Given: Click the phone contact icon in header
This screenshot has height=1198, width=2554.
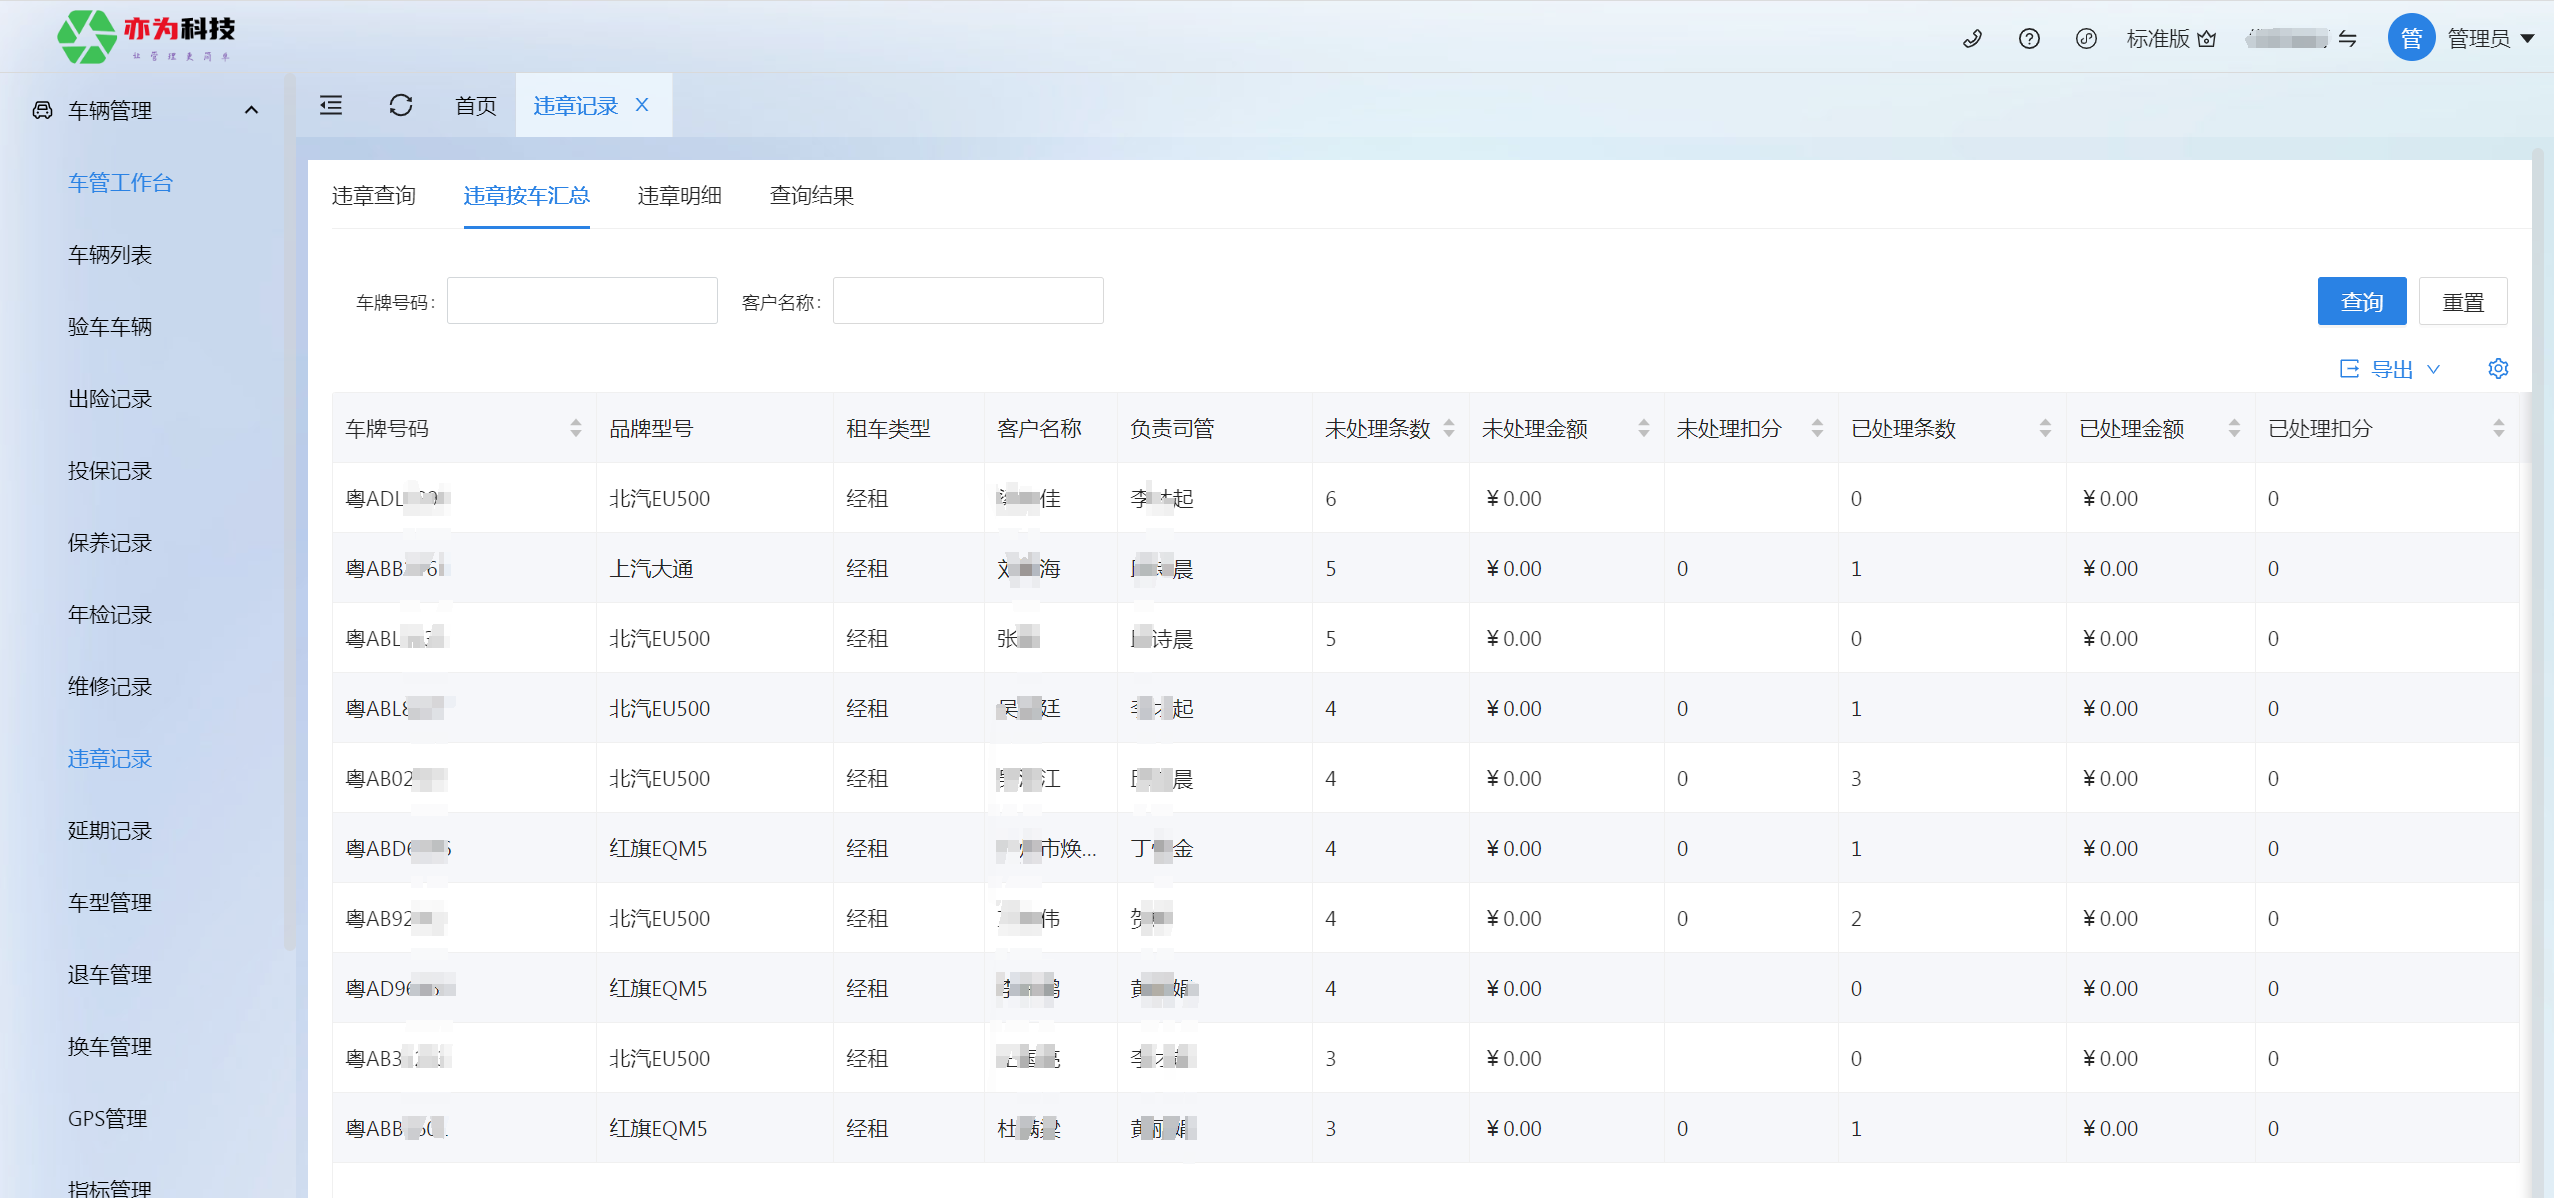Looking at the screenshot, I should [x=1972, y=39].
